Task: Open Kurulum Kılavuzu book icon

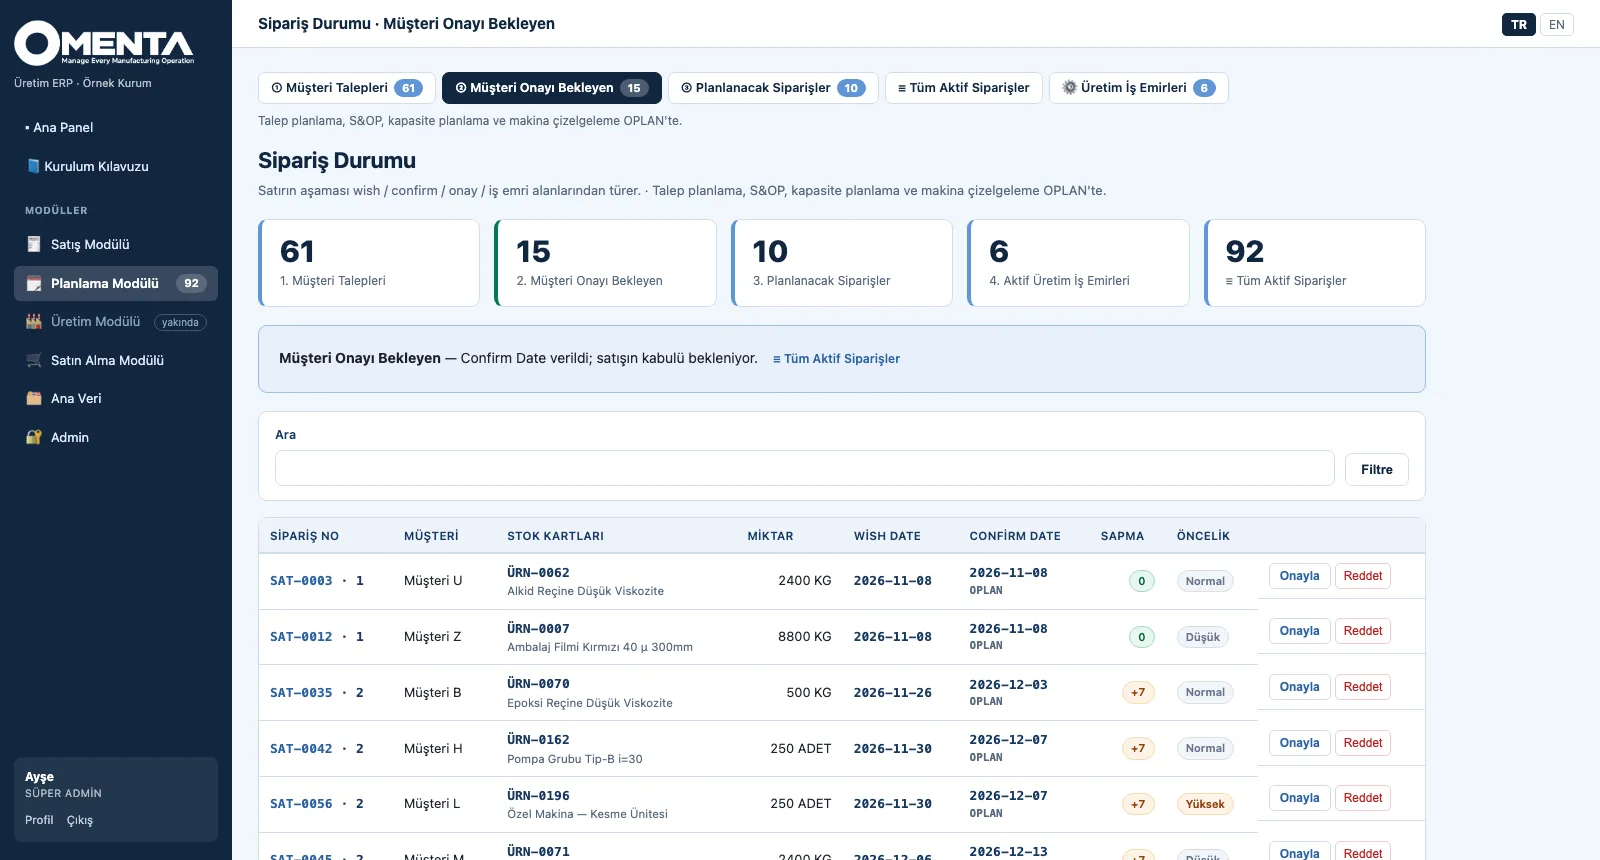Action: (x=33, y=166)
